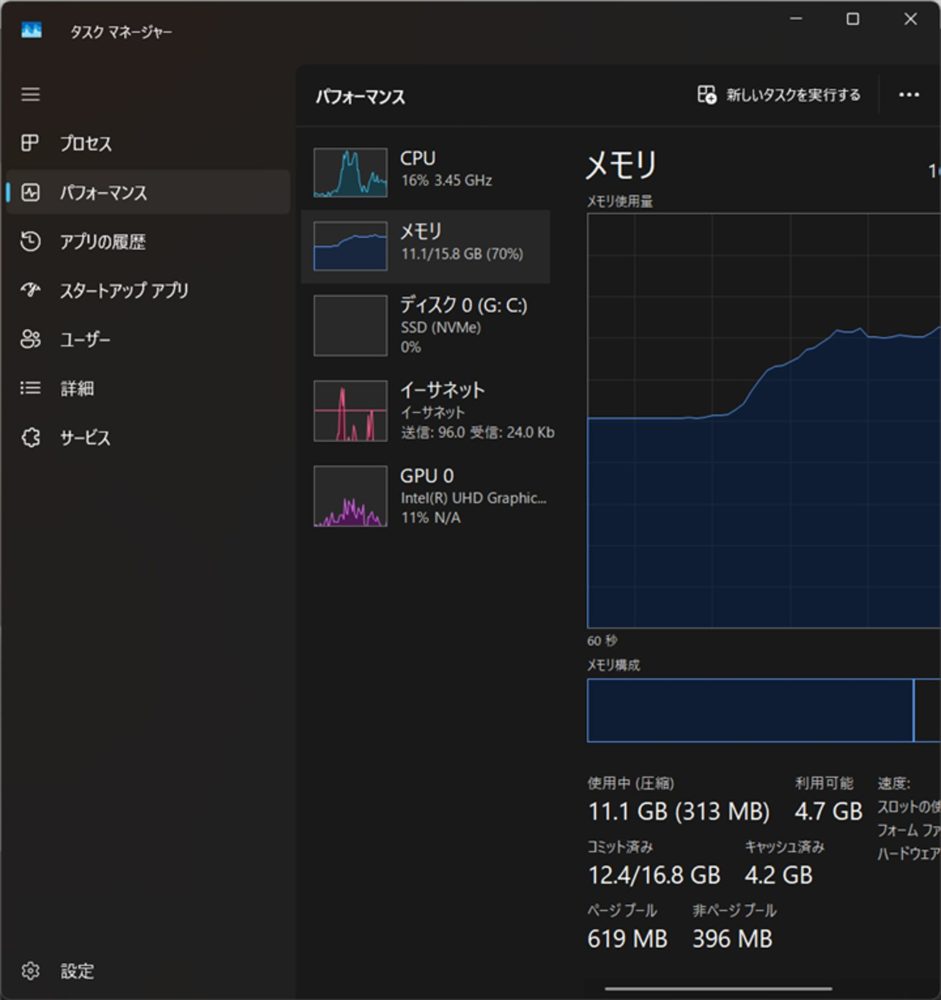The width and height of the screenshot is (941, 1000).
Task: Click the 11% N/A GPU usage text
Action: coord(431,518)
